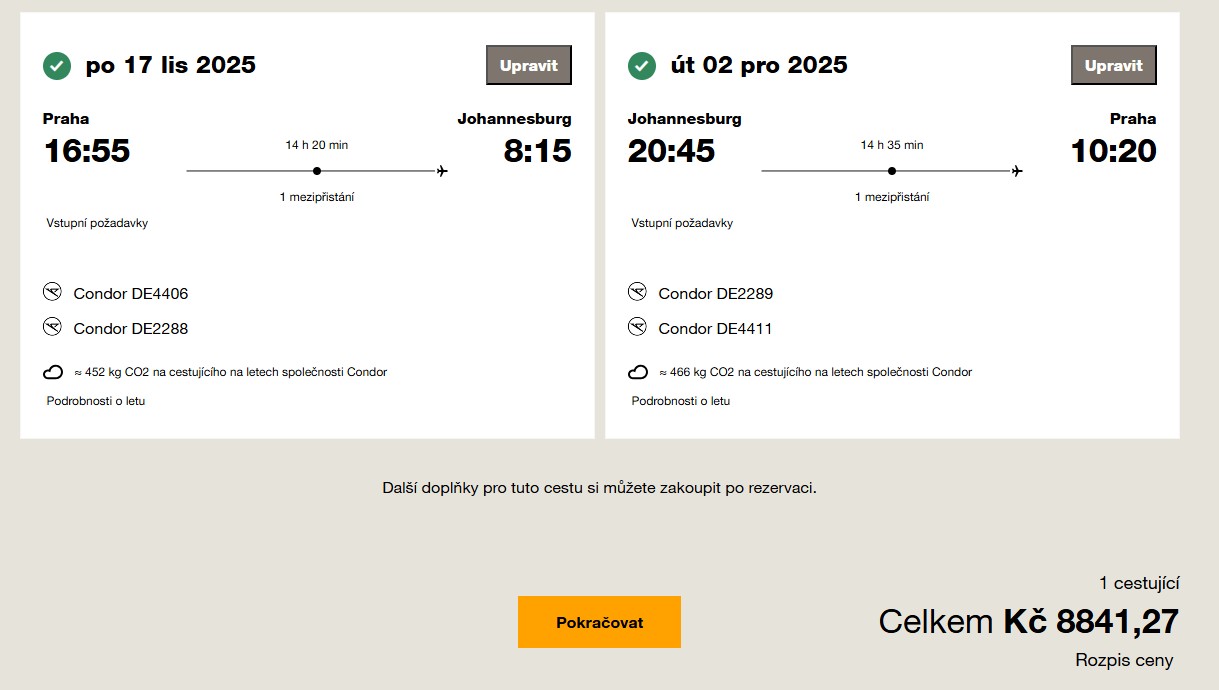Click the Condor logo next to DE2288
Image resolution: width=1219 pixels, height=690 pixels.
tap(53, 327)
